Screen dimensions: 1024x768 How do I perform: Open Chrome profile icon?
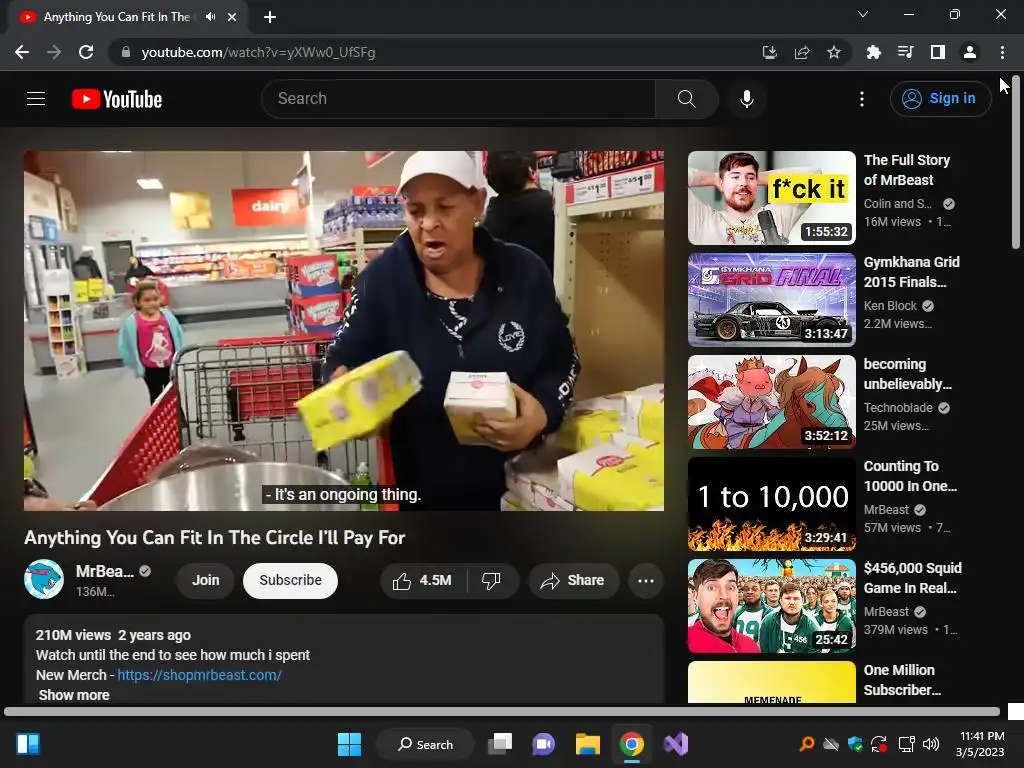[970, 52]
